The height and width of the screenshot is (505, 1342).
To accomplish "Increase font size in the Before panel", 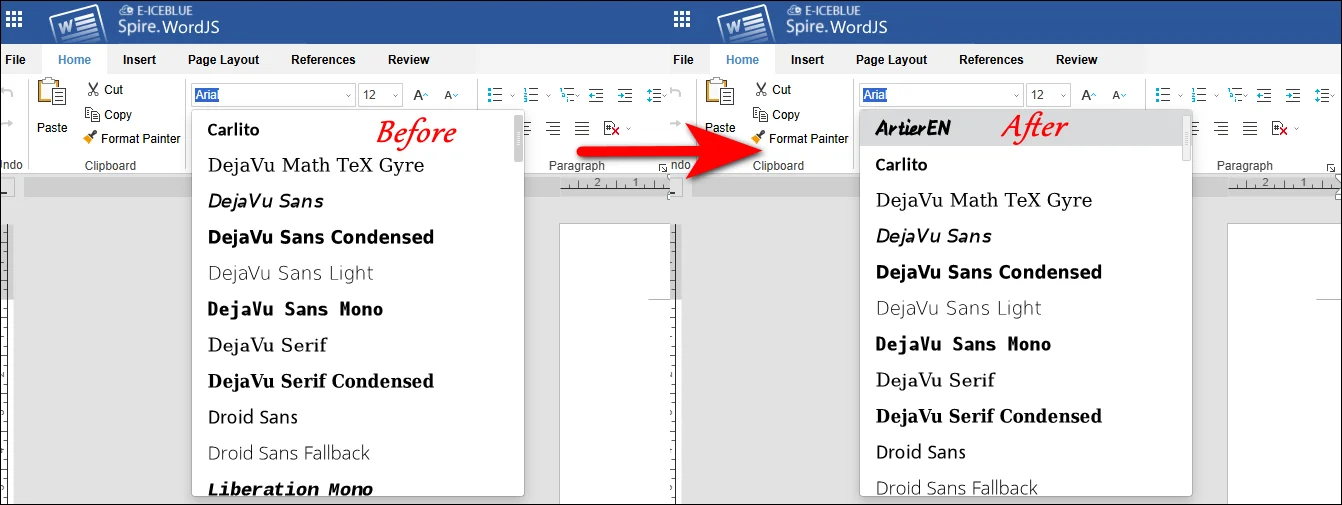I will 421,95.
